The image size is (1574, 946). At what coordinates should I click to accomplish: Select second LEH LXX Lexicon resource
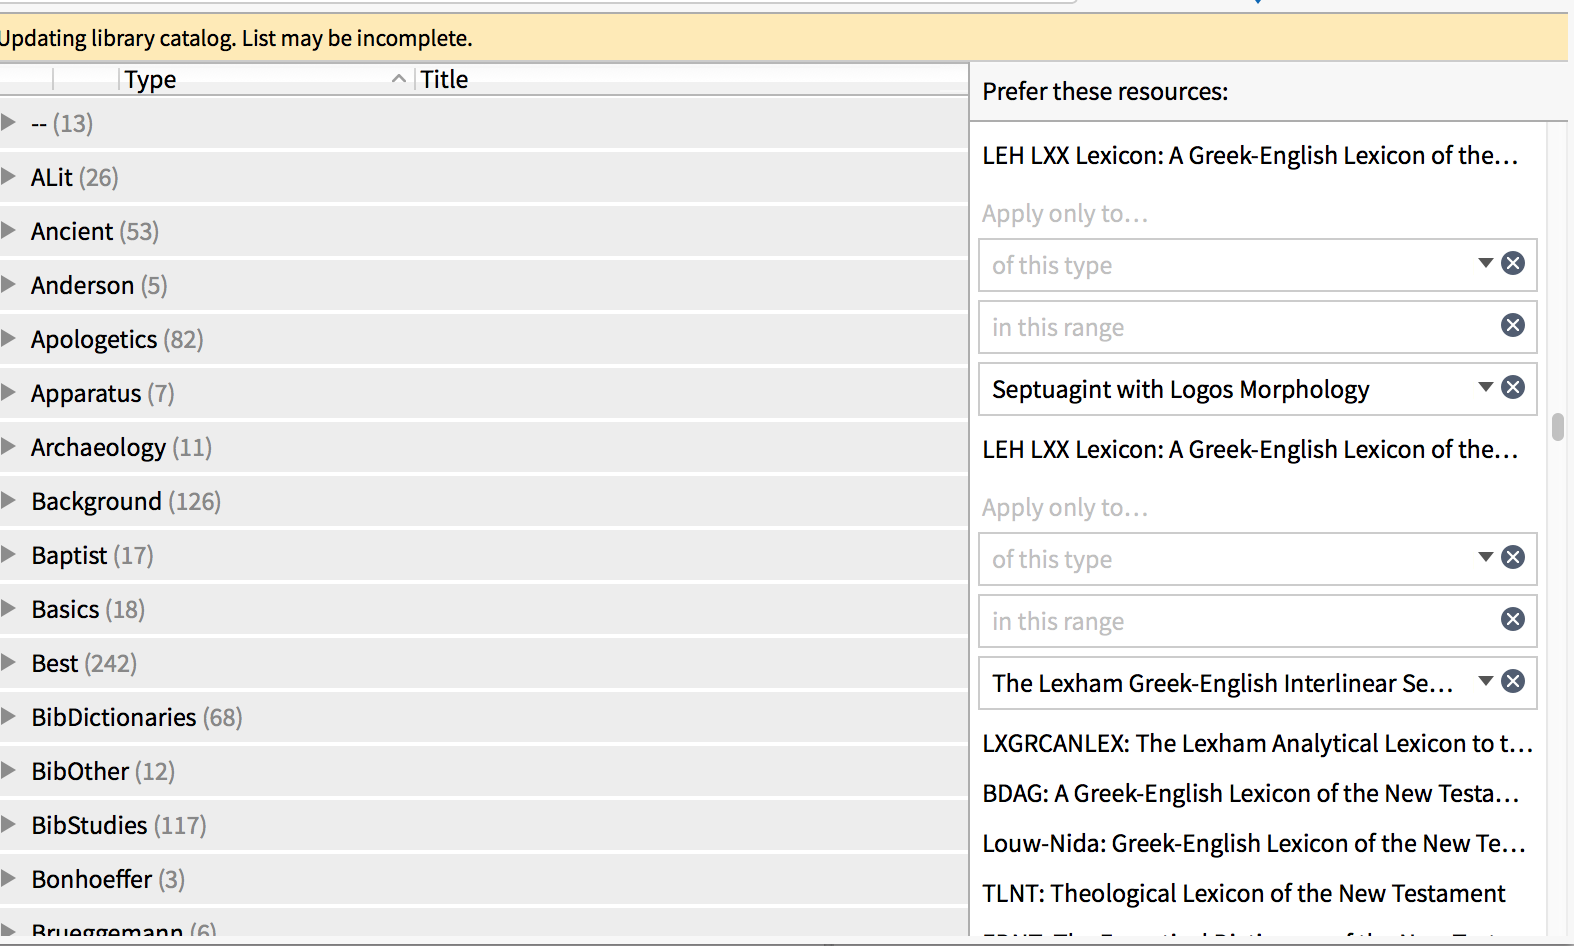tap(1250, 449)
